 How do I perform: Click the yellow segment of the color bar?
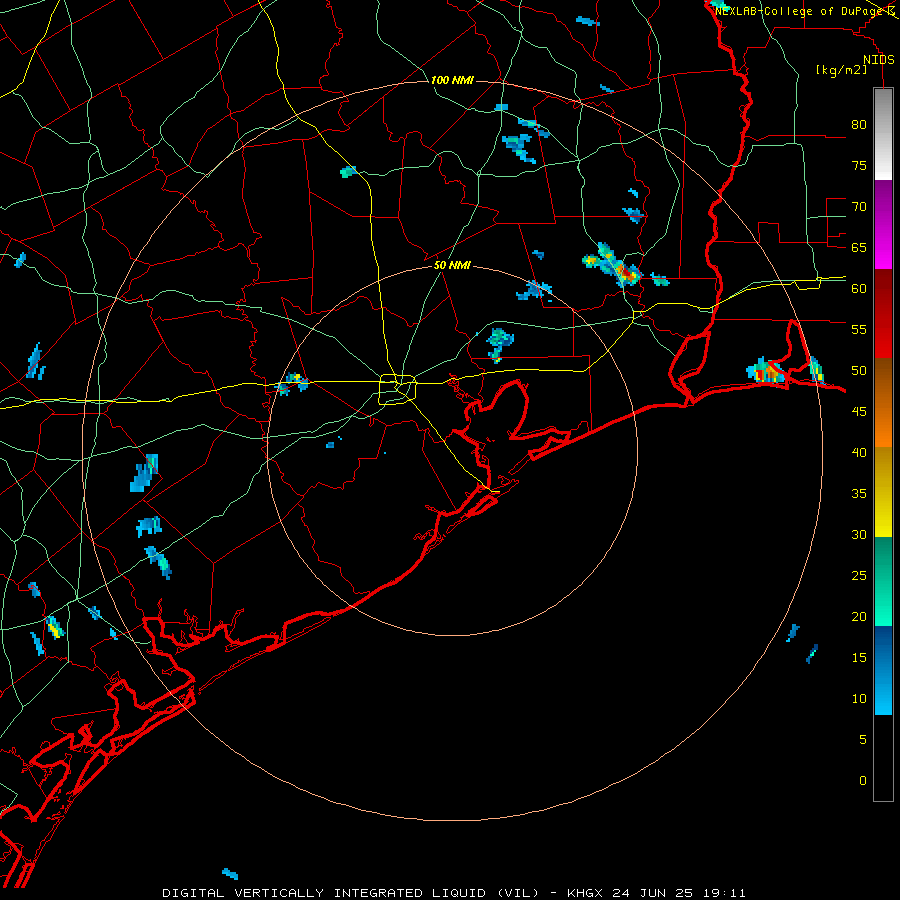click(x=883, y=492)
